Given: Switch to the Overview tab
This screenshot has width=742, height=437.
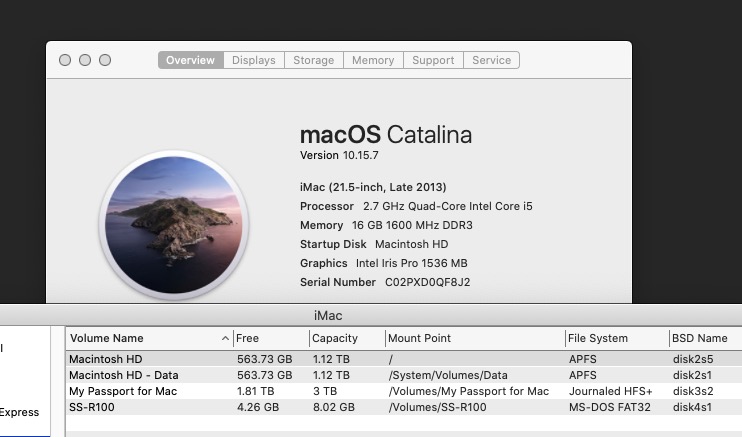Looking at the screenshot, I should [190, 60].
